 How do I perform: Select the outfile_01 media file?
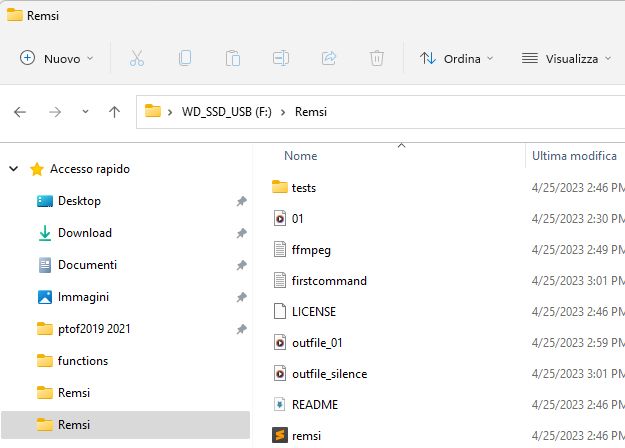(x=317, y=343)
